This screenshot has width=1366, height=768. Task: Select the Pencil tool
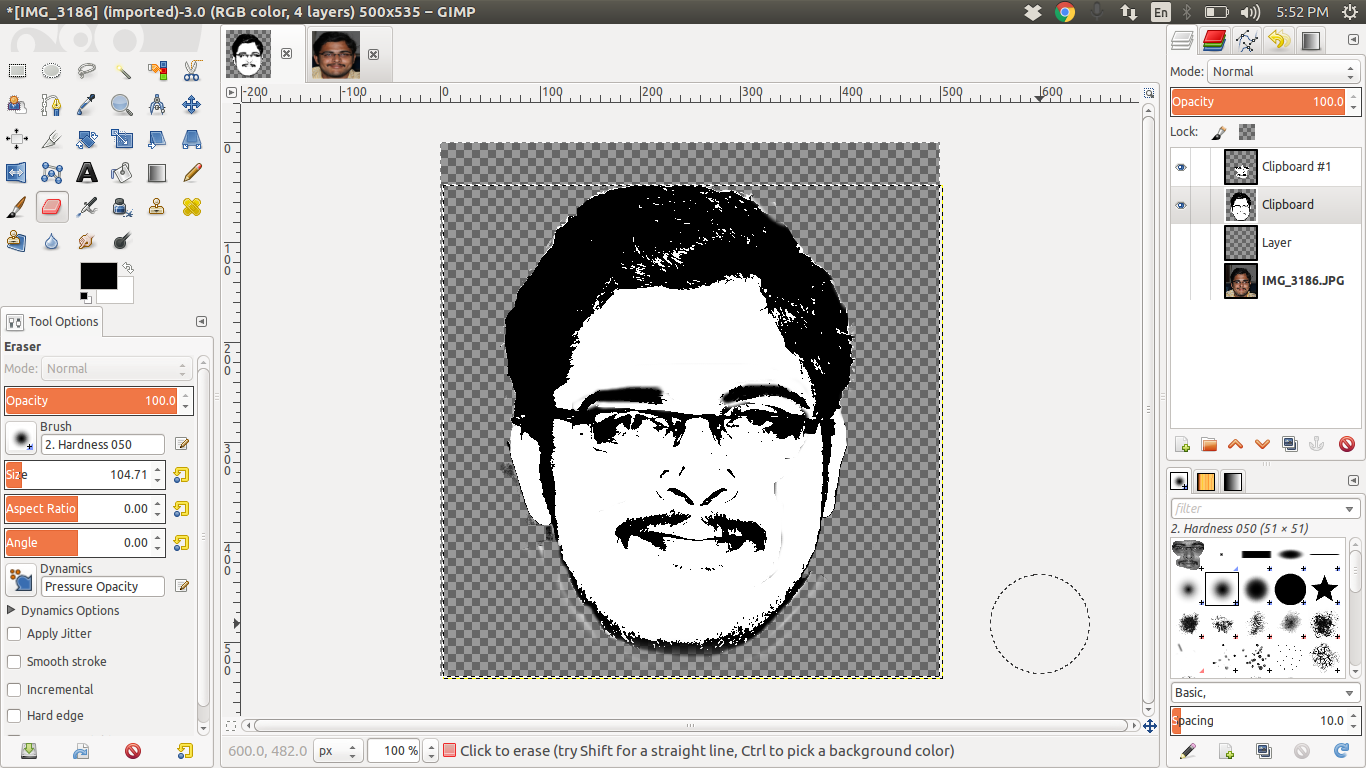click(190, 172)
